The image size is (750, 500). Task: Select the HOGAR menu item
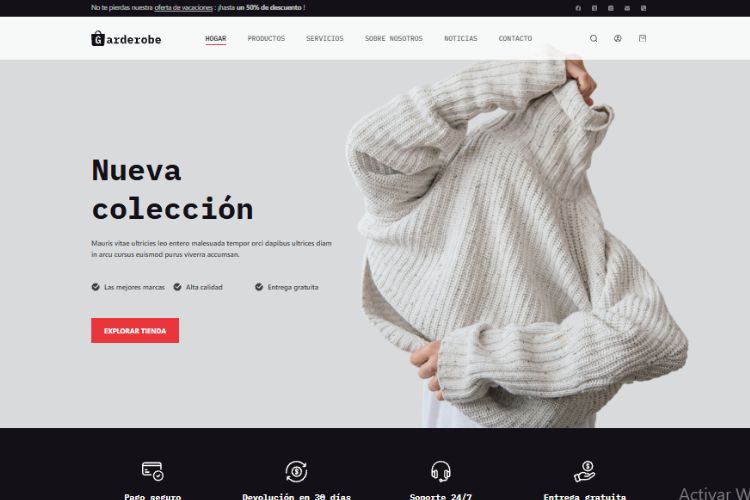[216, 38]
